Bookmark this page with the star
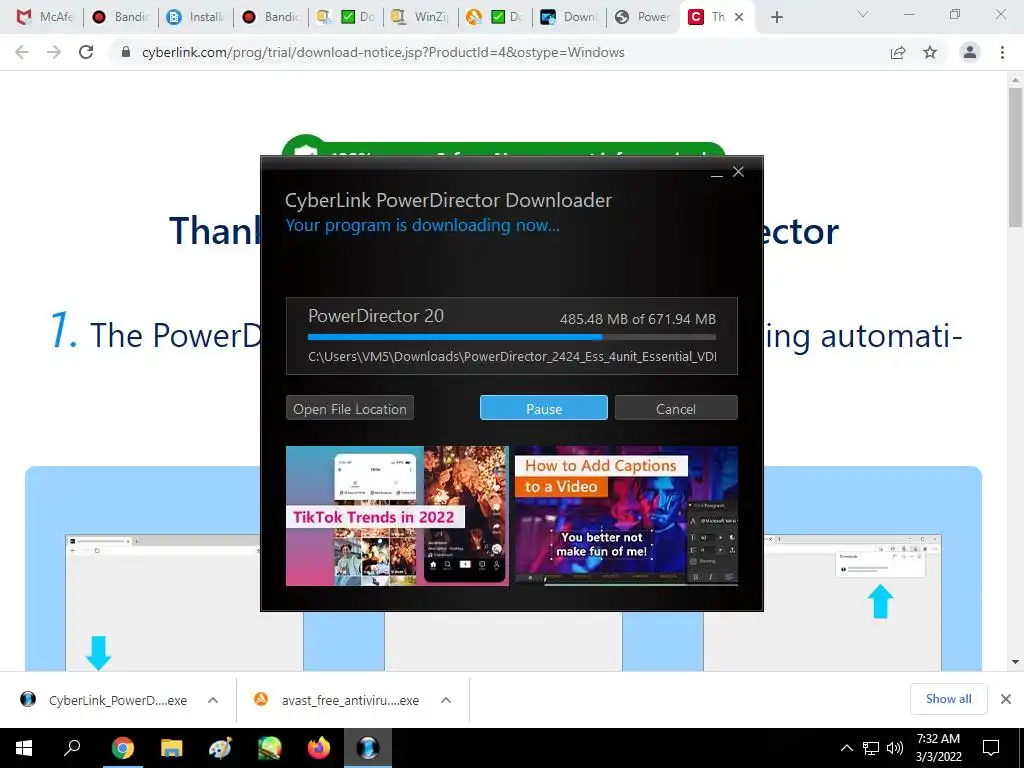The width and height of the screenshot is (1024, 768). (930, 52)
